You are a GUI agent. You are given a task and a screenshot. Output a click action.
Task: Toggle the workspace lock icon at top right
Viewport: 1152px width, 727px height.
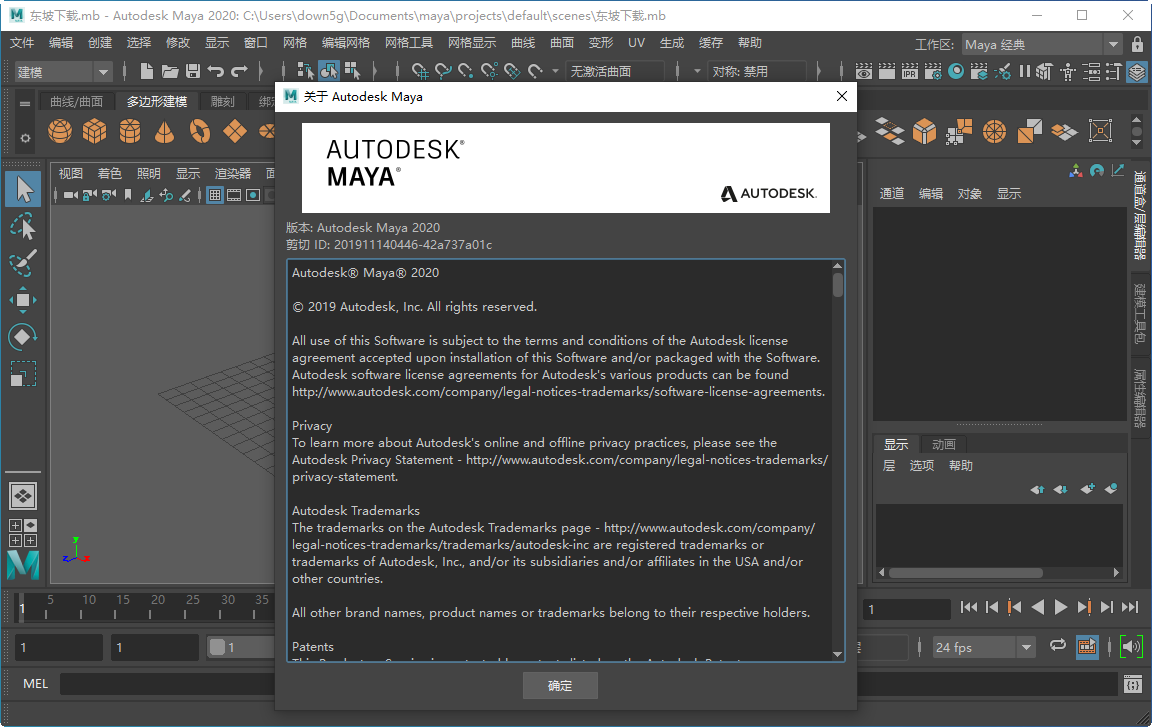(x=1137, y=44)
